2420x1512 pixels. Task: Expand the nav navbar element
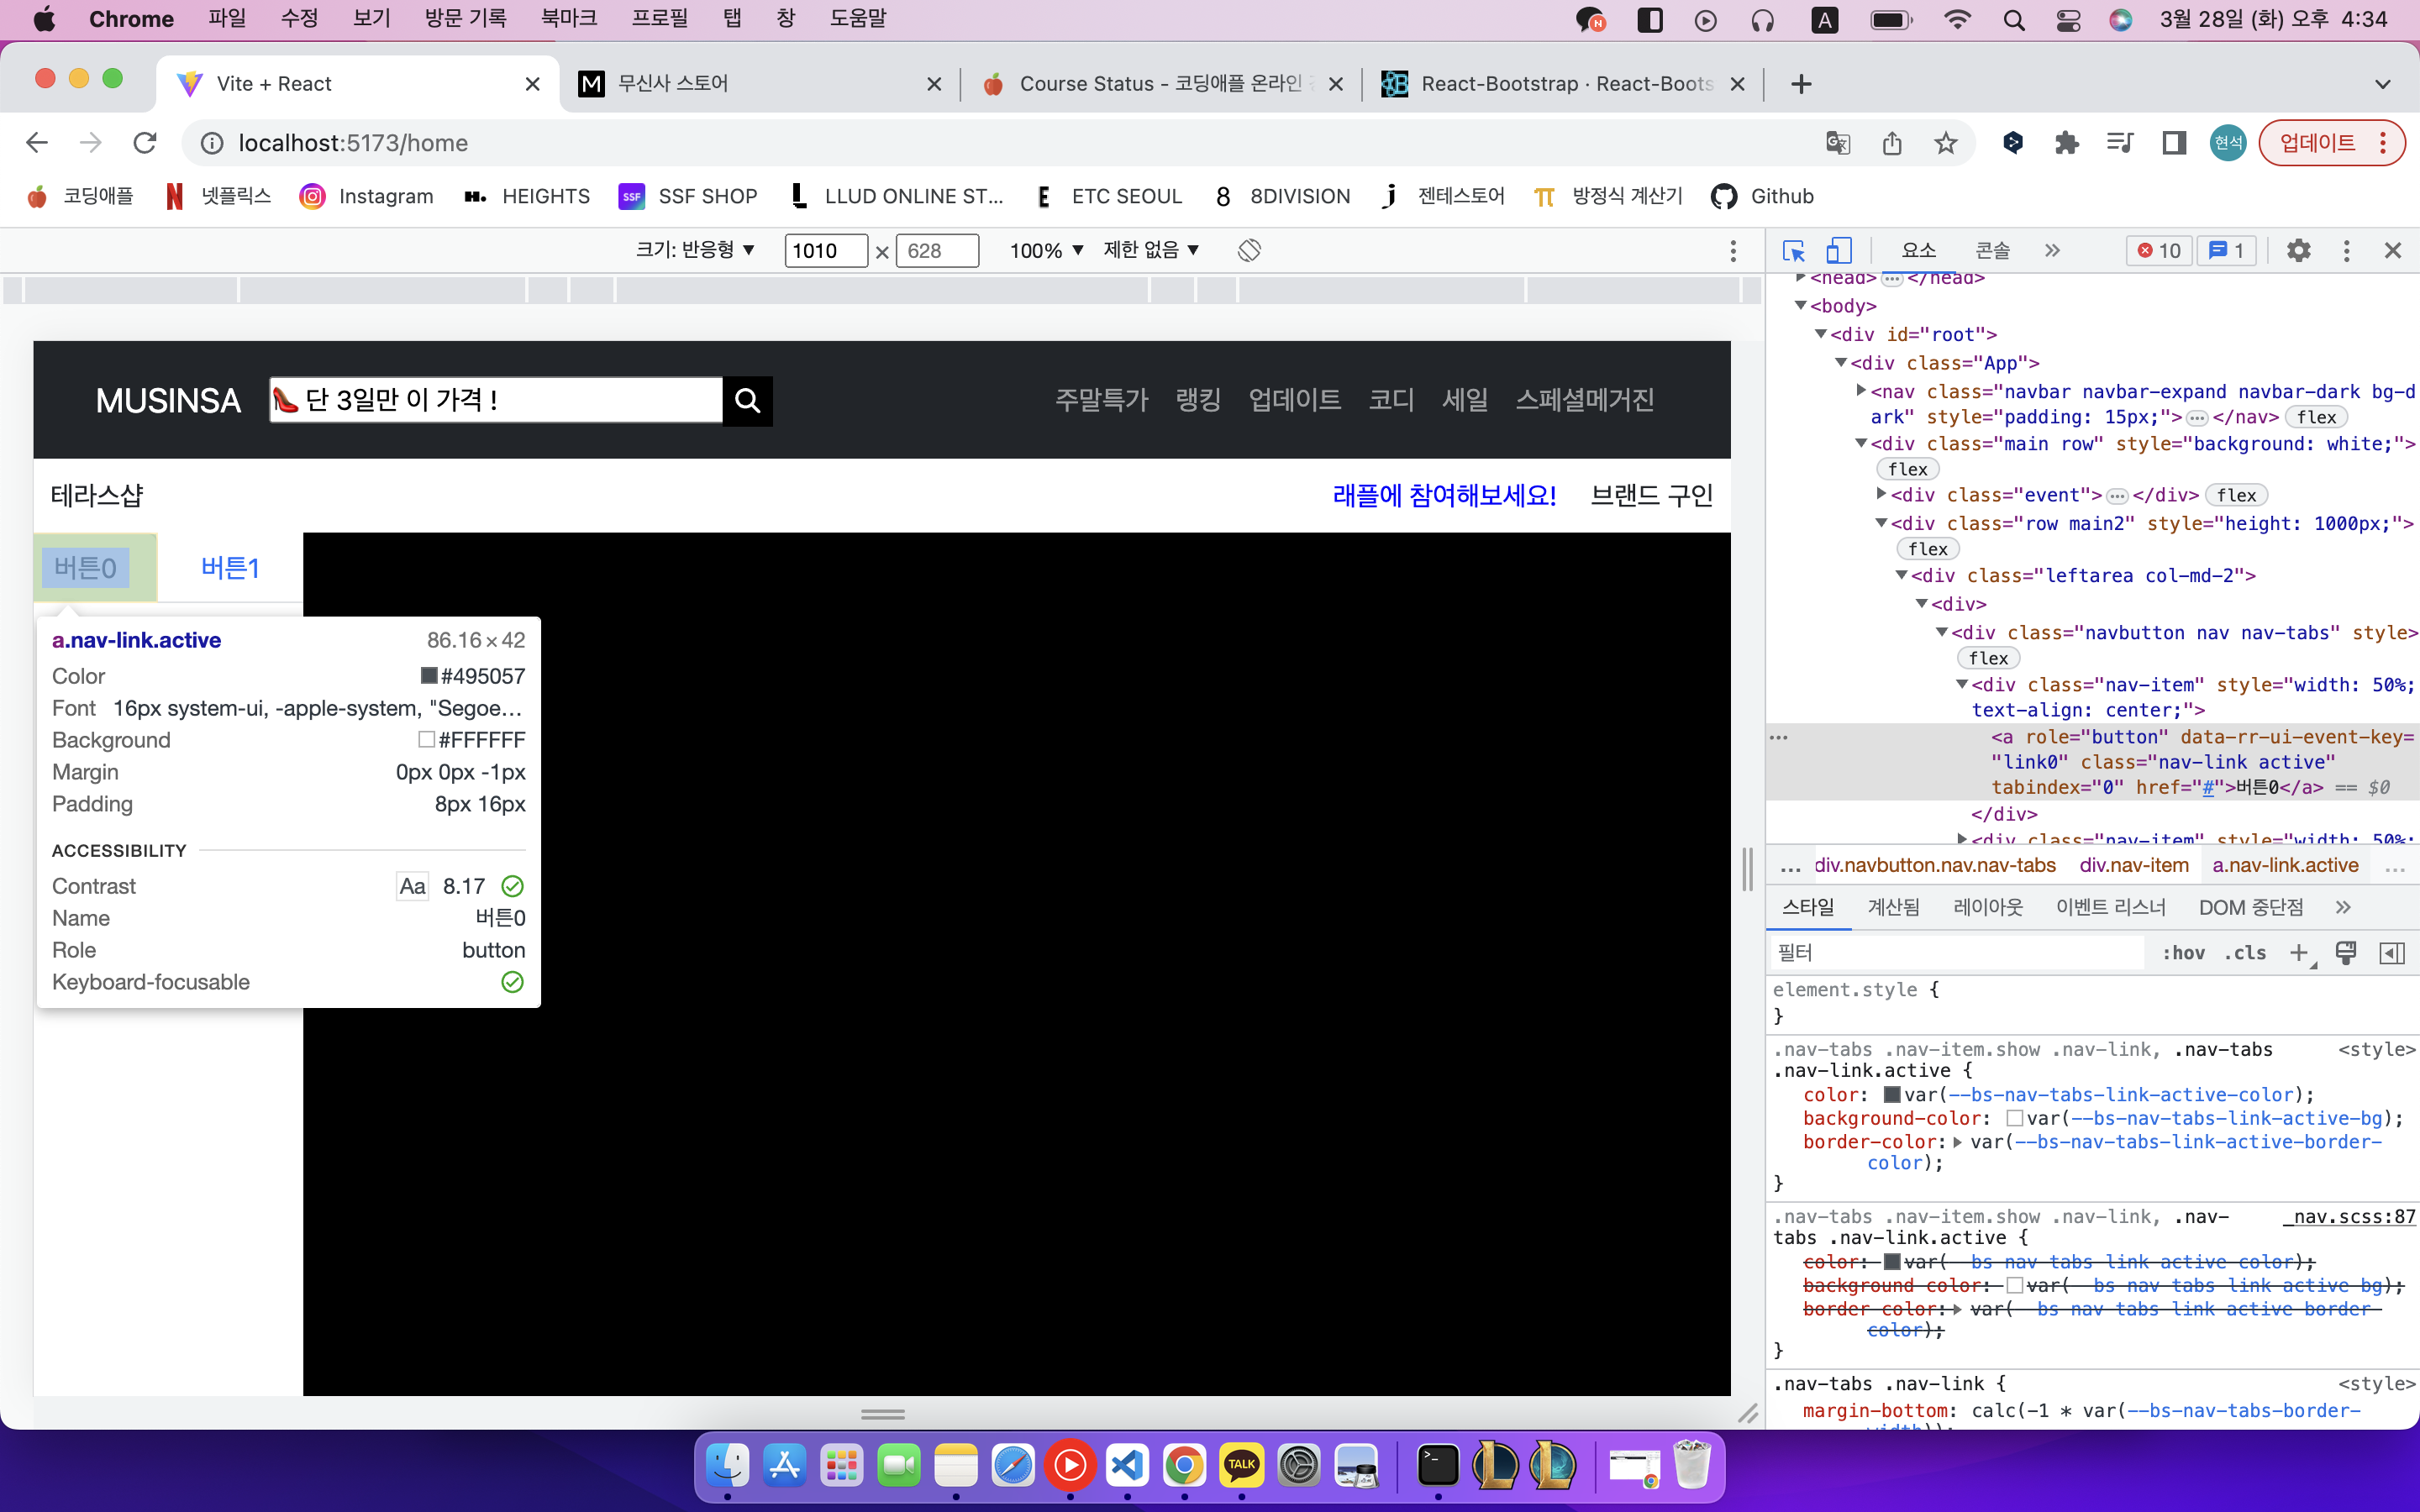(1861, 391)
